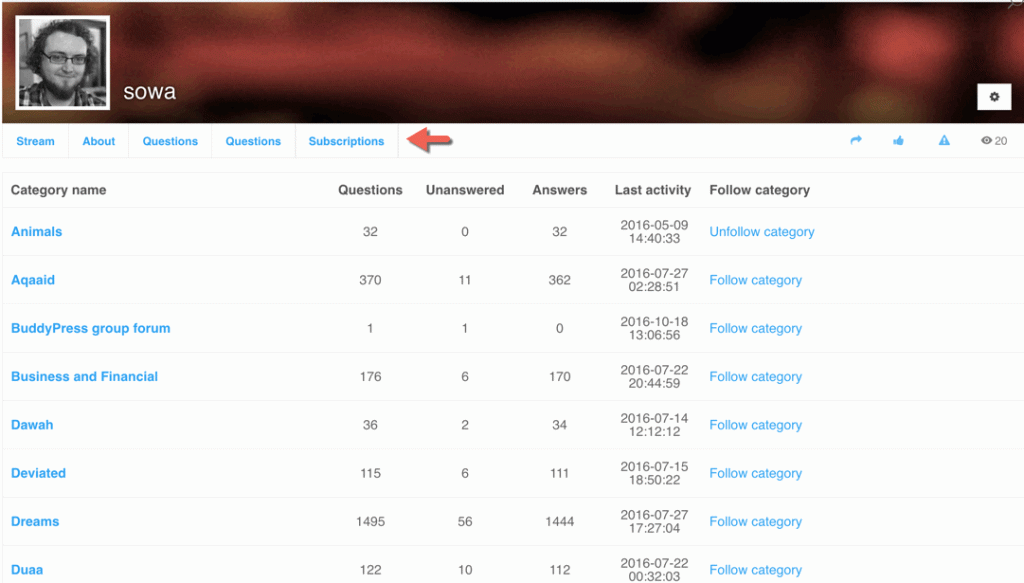This screenshot has width=1024, height=583.
Task: Click the eye views counter icon
Action: 987,141
